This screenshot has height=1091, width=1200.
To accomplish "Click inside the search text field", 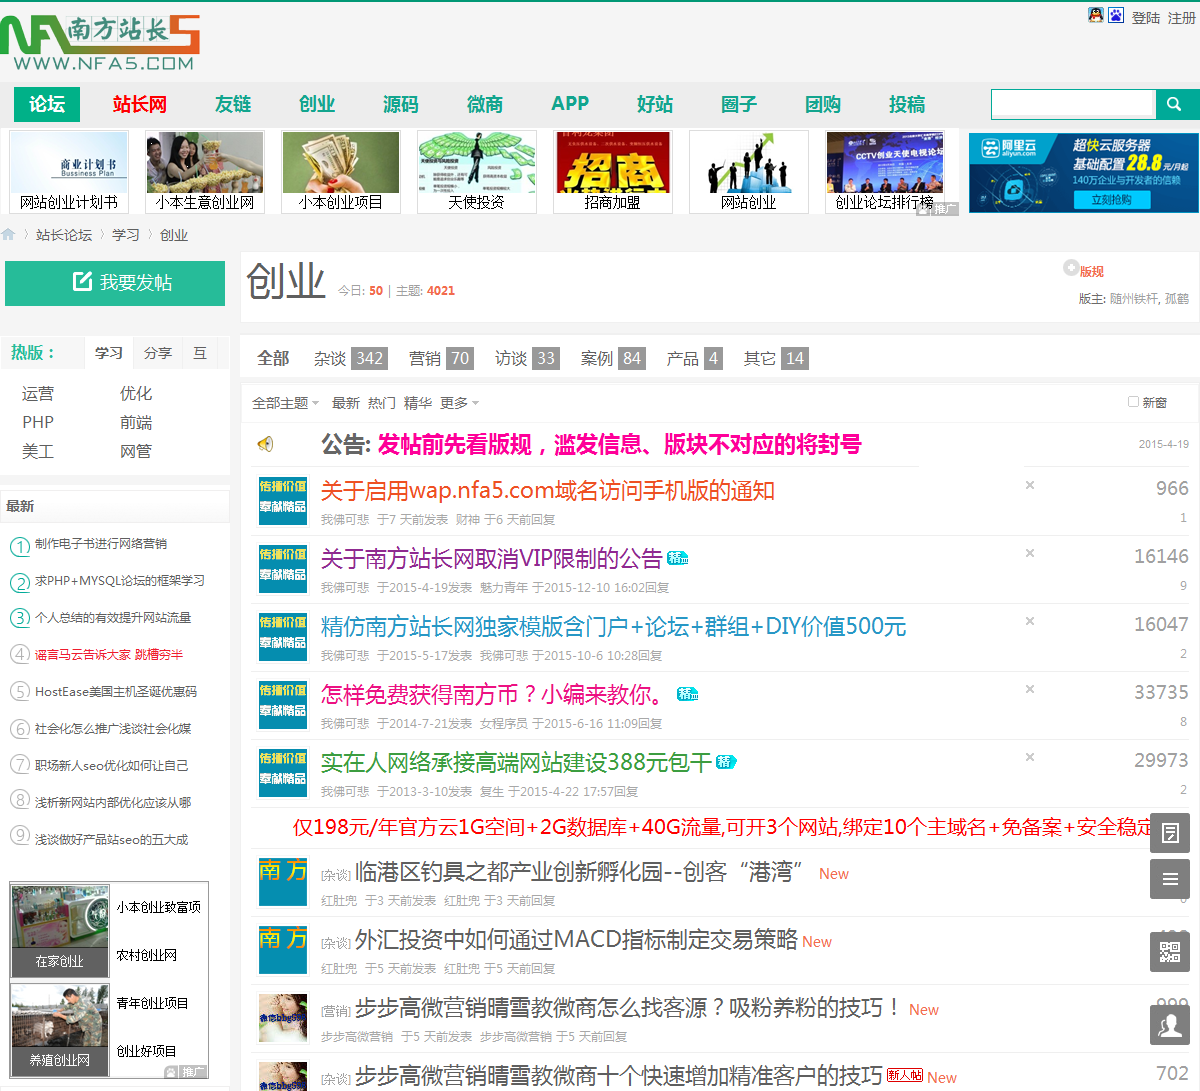I will click(x=1072, y=104).
